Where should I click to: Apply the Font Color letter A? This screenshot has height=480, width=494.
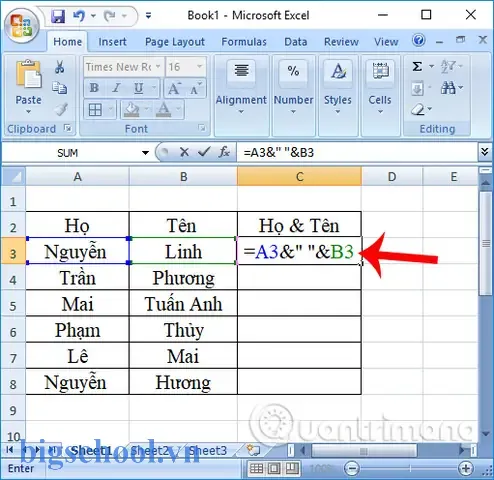[164, 109]
